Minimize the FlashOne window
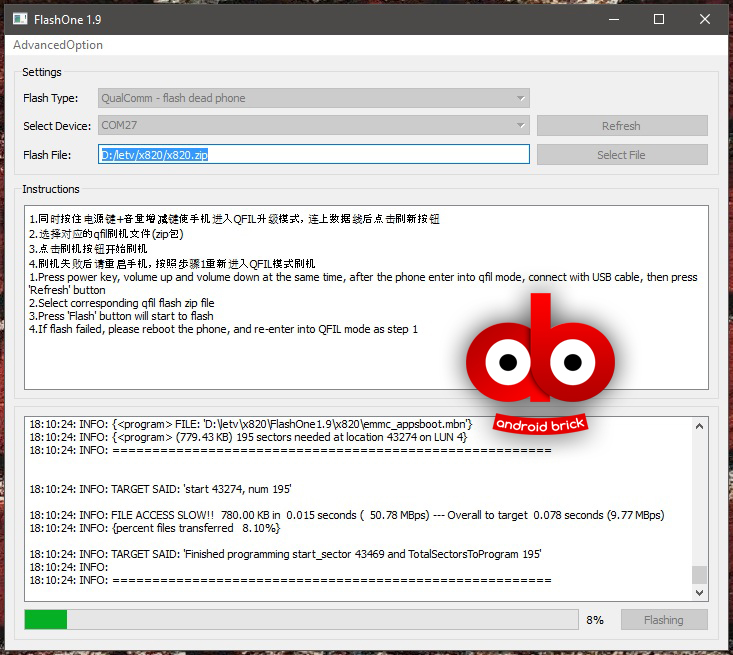The width and height of the screenshot is (733, 655). (613, 19)
